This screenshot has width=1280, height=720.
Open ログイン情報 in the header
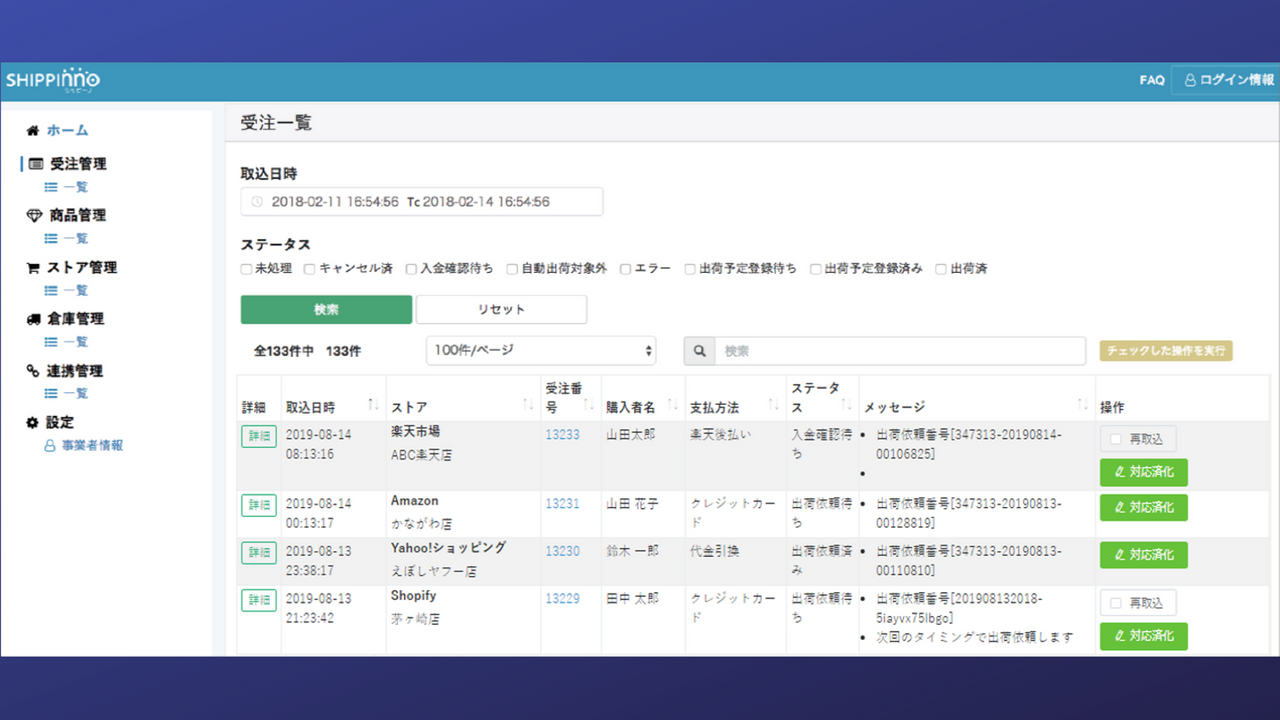pos(1229,80)
